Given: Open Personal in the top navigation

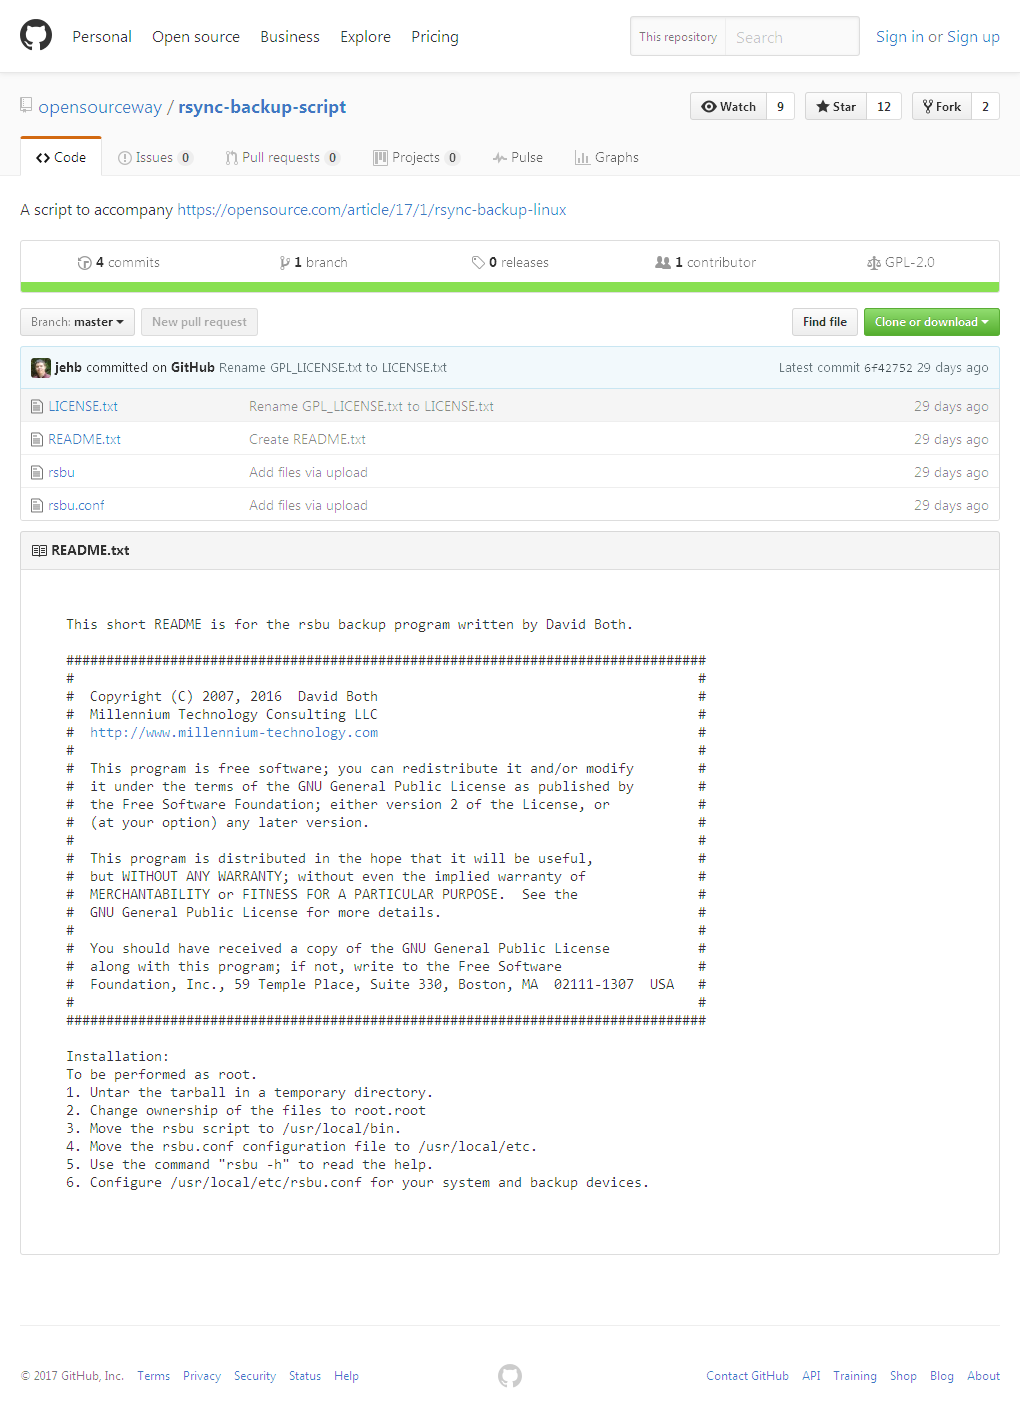Looking at the screenshot, I should point(102,36).
